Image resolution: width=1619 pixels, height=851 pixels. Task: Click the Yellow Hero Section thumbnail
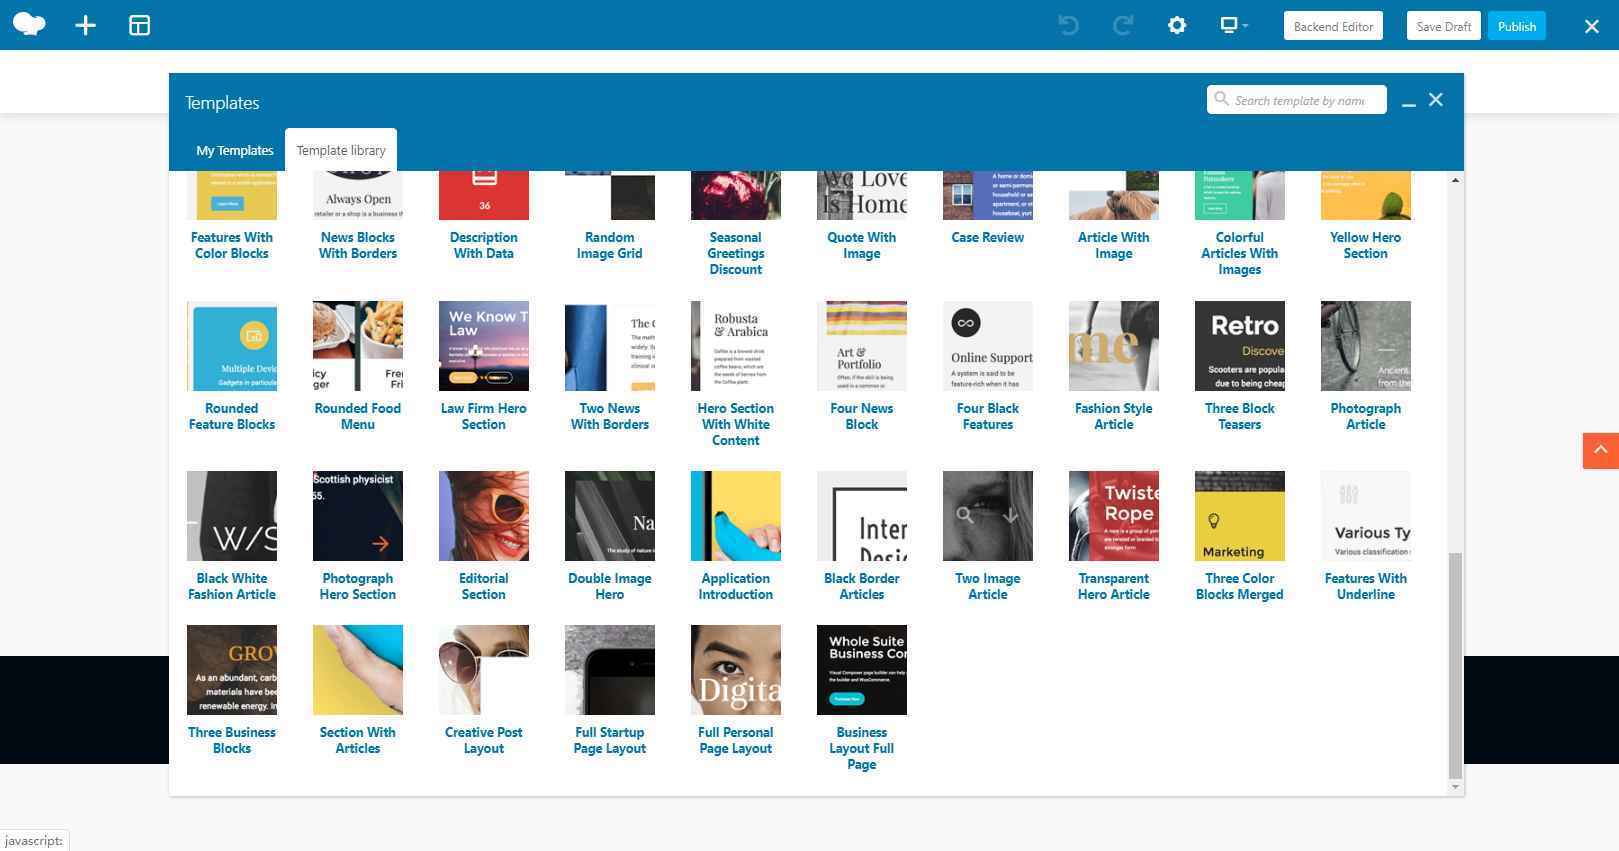pos(1366,195)
